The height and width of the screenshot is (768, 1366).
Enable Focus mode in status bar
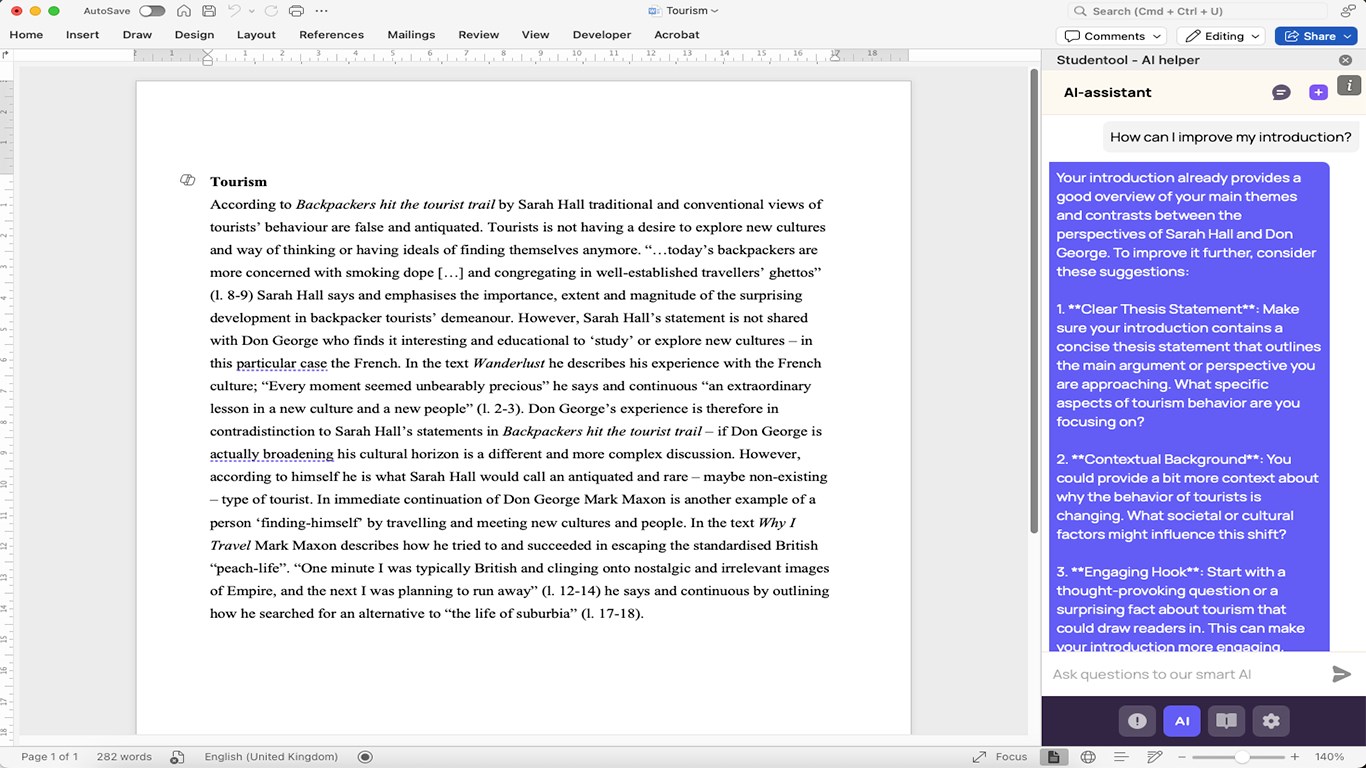1000,757
